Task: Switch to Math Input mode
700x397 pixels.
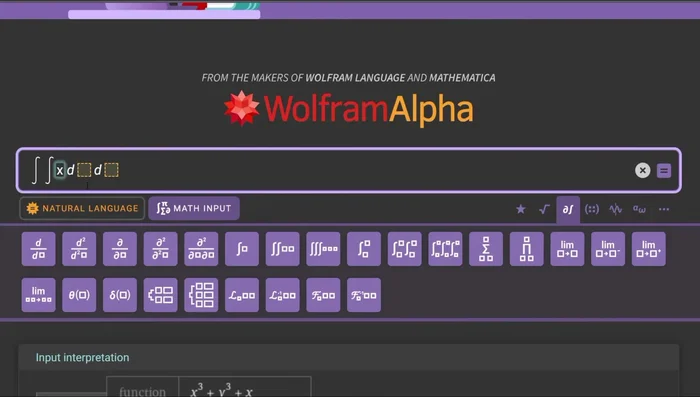Action: 194,208
